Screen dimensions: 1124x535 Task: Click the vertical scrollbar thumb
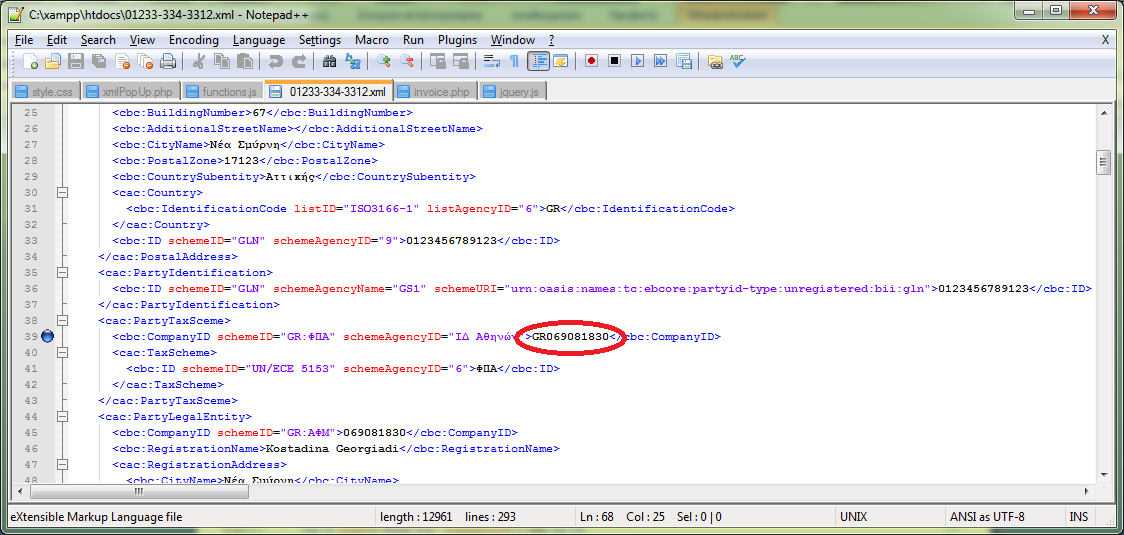[1104, 163]
